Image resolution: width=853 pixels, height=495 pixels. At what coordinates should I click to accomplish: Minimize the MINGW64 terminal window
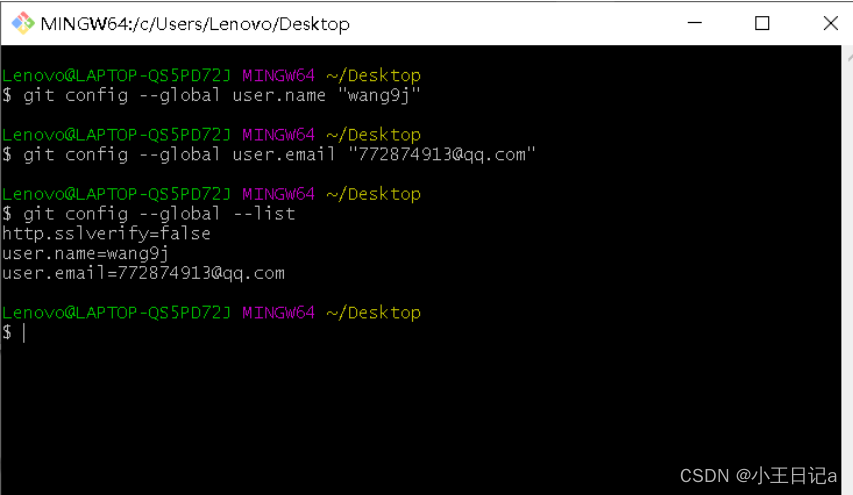[695, 23]
